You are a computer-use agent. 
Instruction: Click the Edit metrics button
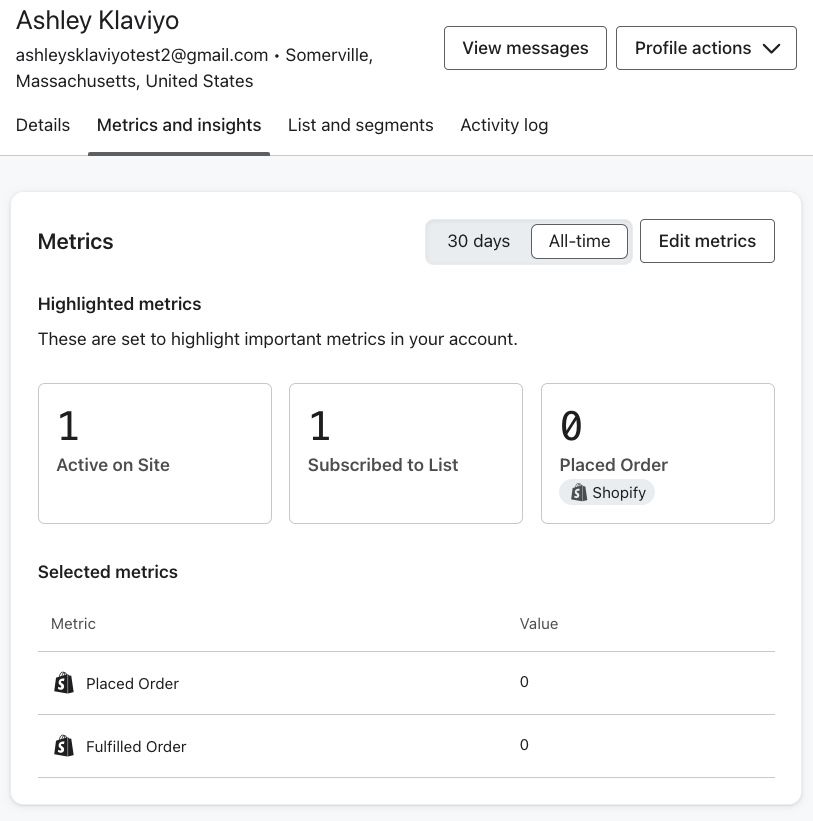[x=707, y=241]
